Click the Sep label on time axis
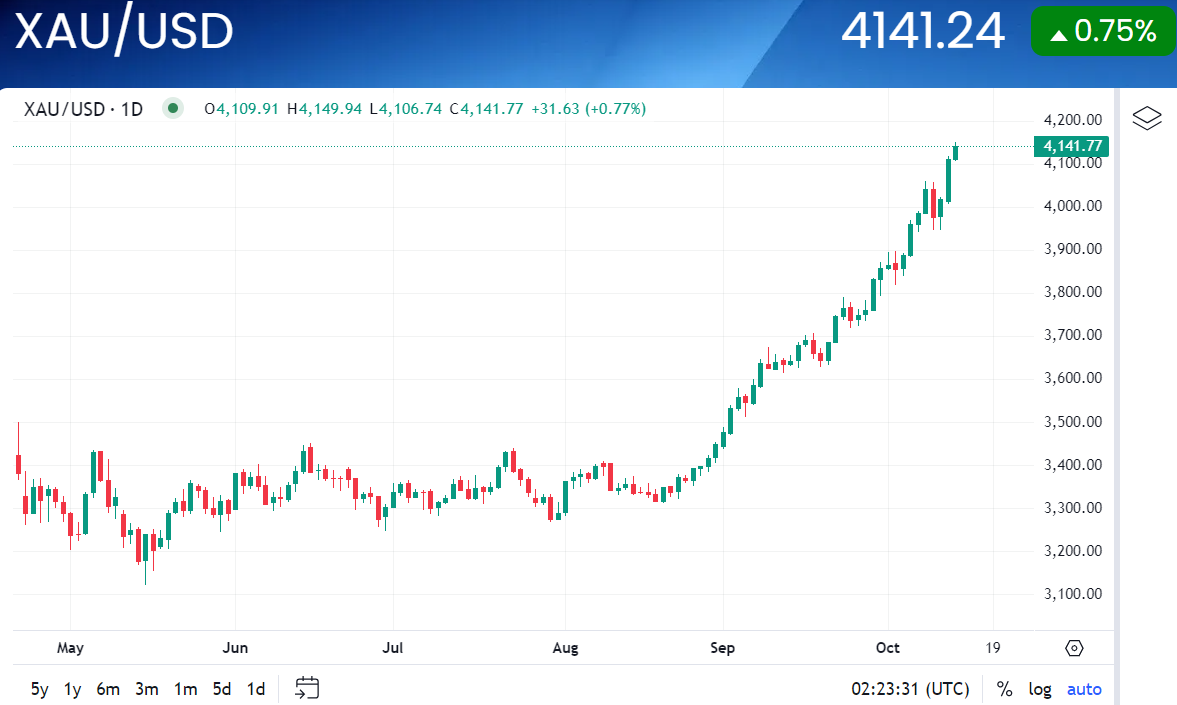This screenshot has height=705, width=1177. tap(722, 648)
